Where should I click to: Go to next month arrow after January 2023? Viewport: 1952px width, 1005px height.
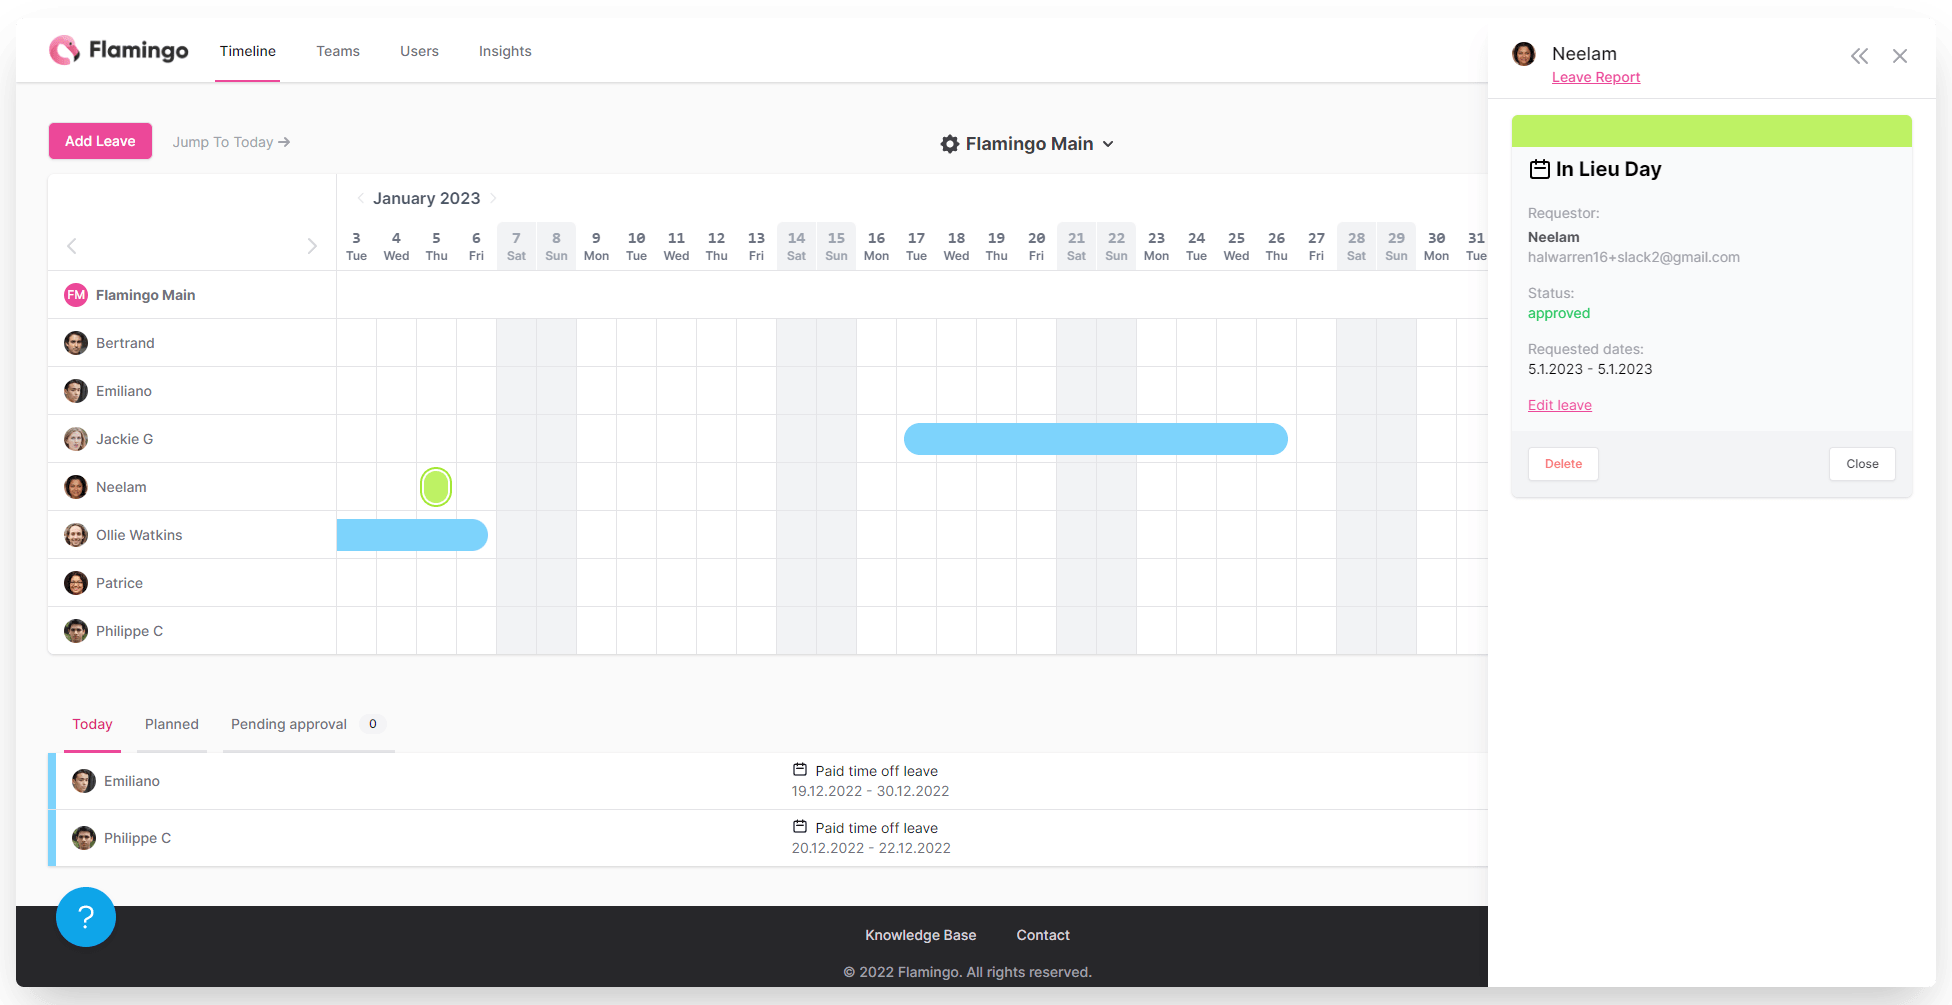tap(493, 198)
